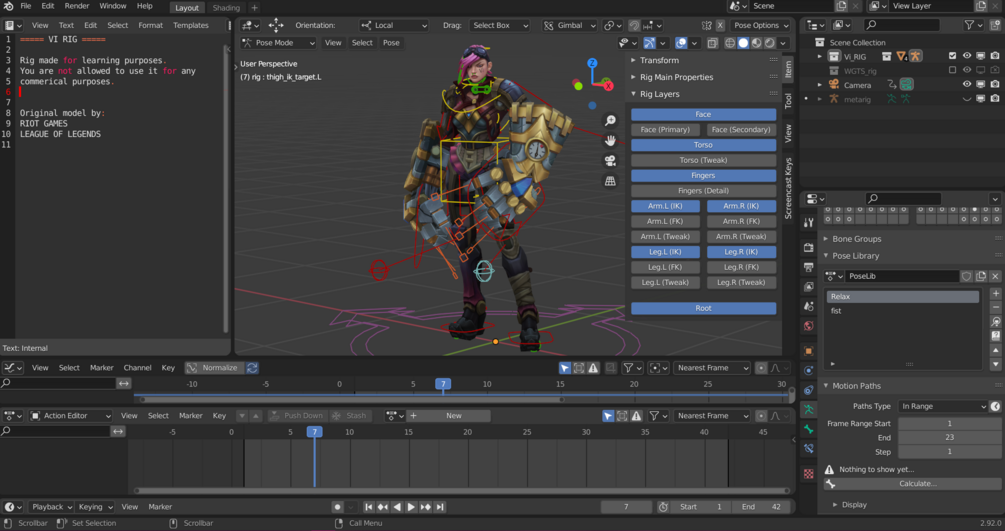
Task: Switch to the Shading workspace tab
Action: [x=226, y=8]
